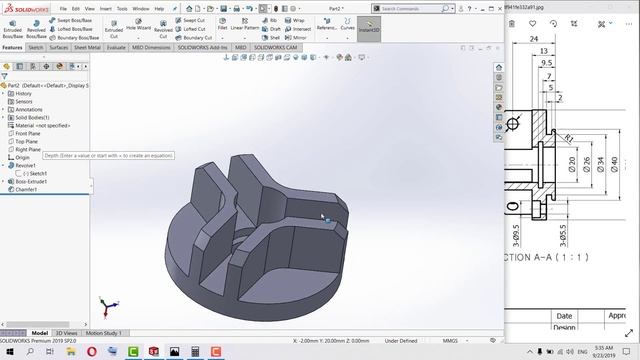Screen dimensions: 640x360
Task: Expand the History tree node
Action: [3, 93]
